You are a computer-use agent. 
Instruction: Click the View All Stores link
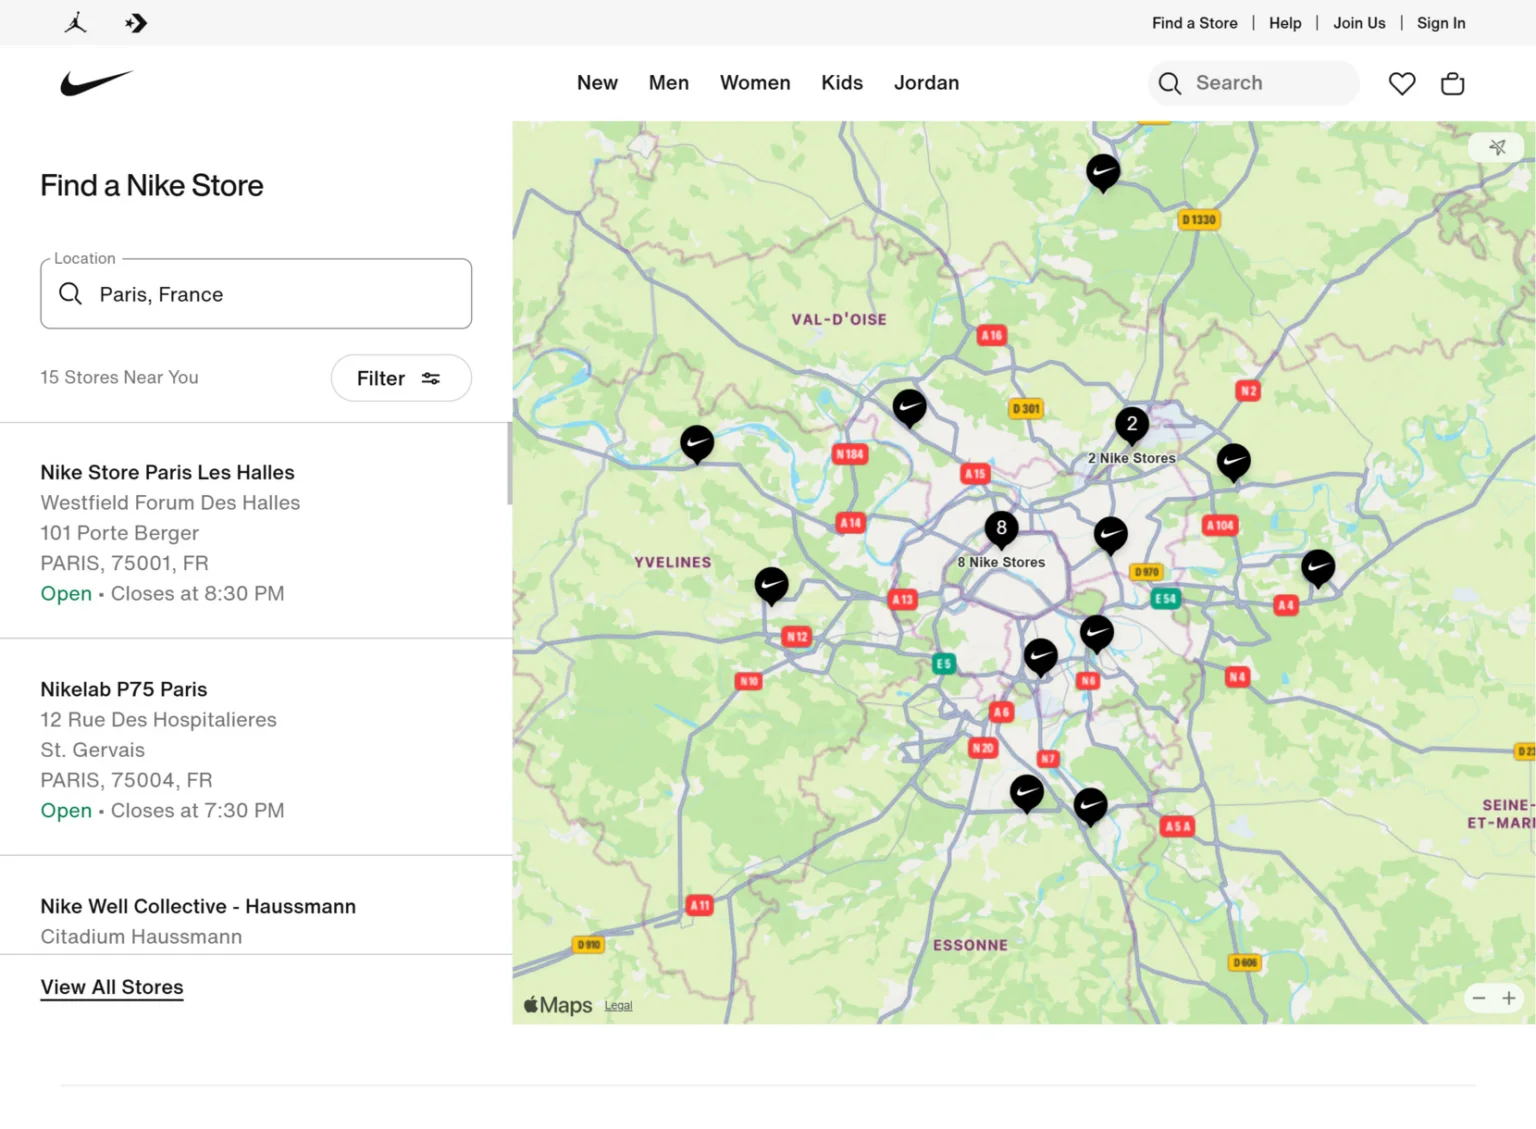(111, 987)
